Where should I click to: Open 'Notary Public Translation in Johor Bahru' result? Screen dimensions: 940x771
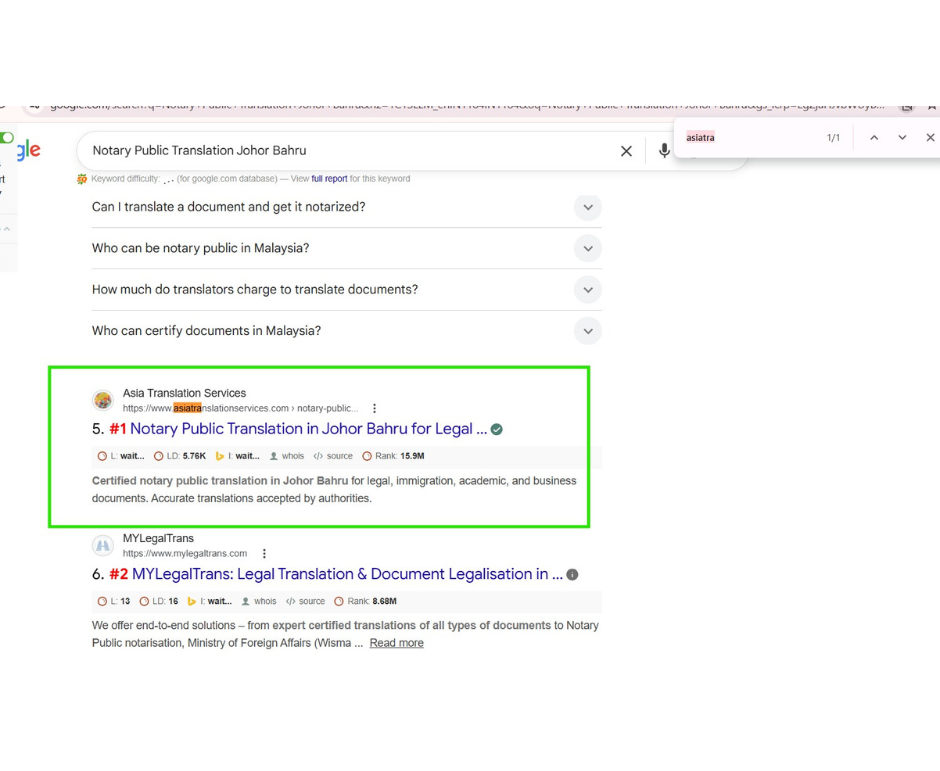[308, 429]
